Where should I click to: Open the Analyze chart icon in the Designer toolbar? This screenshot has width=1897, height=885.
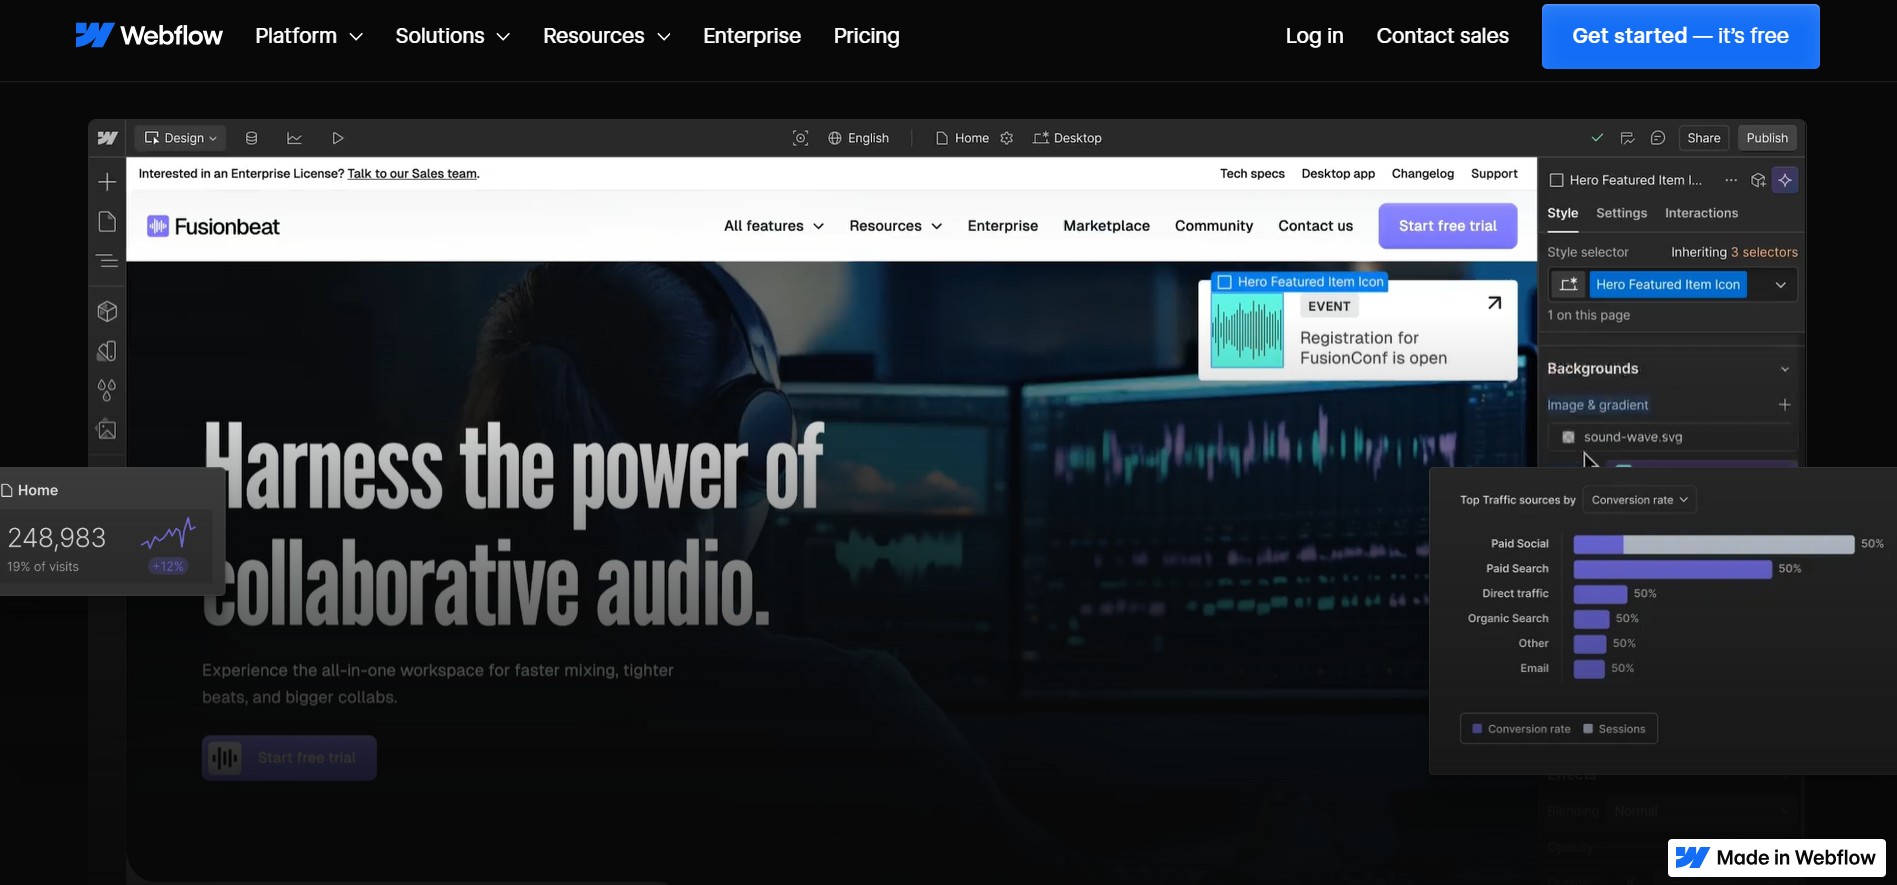[294, 138]
